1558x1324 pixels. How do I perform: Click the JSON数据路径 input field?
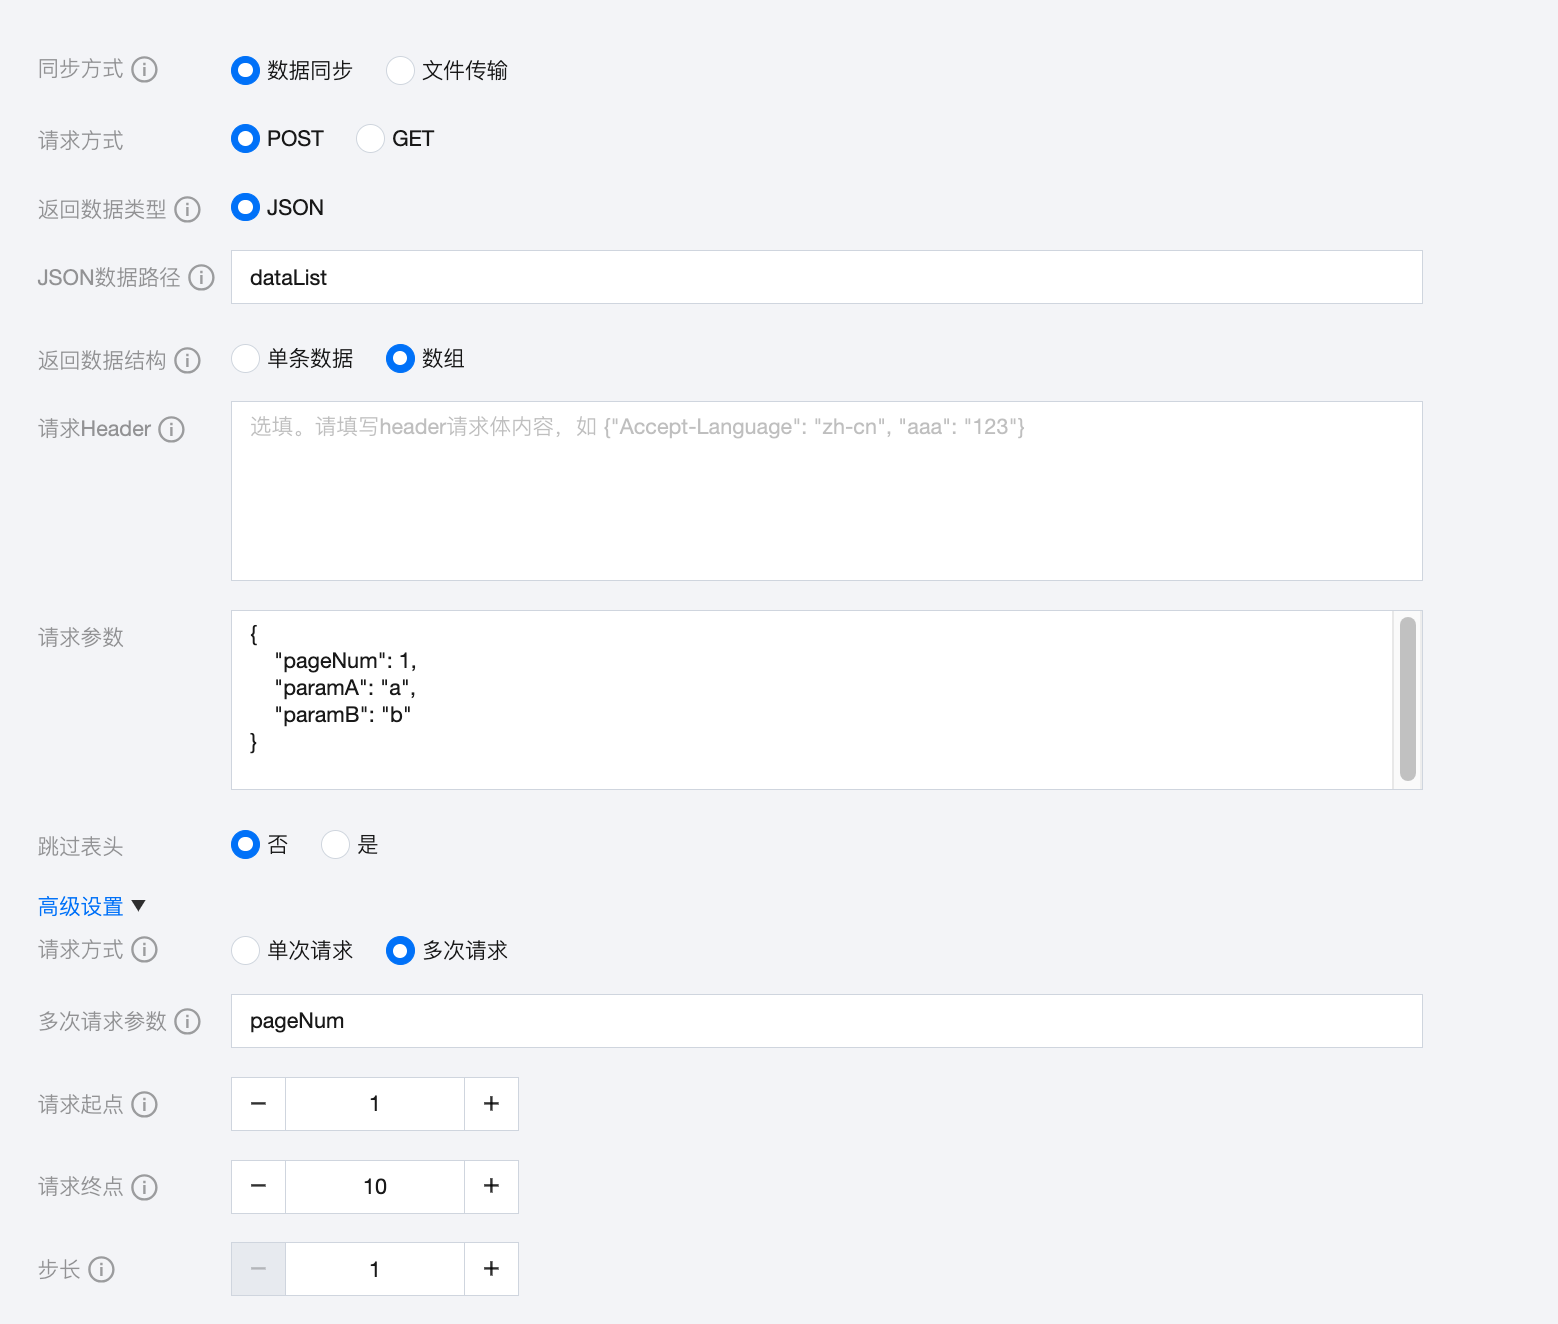(x=826, y=277)
